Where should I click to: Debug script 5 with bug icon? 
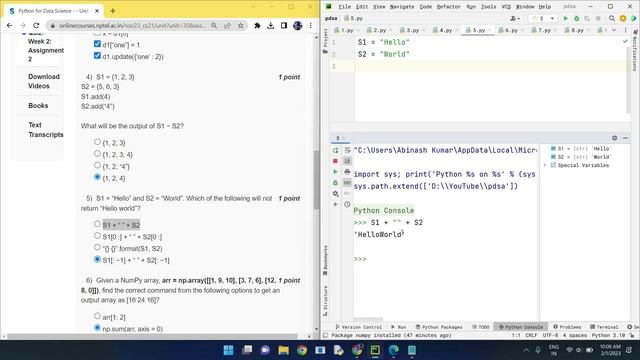tap(577, 18)
